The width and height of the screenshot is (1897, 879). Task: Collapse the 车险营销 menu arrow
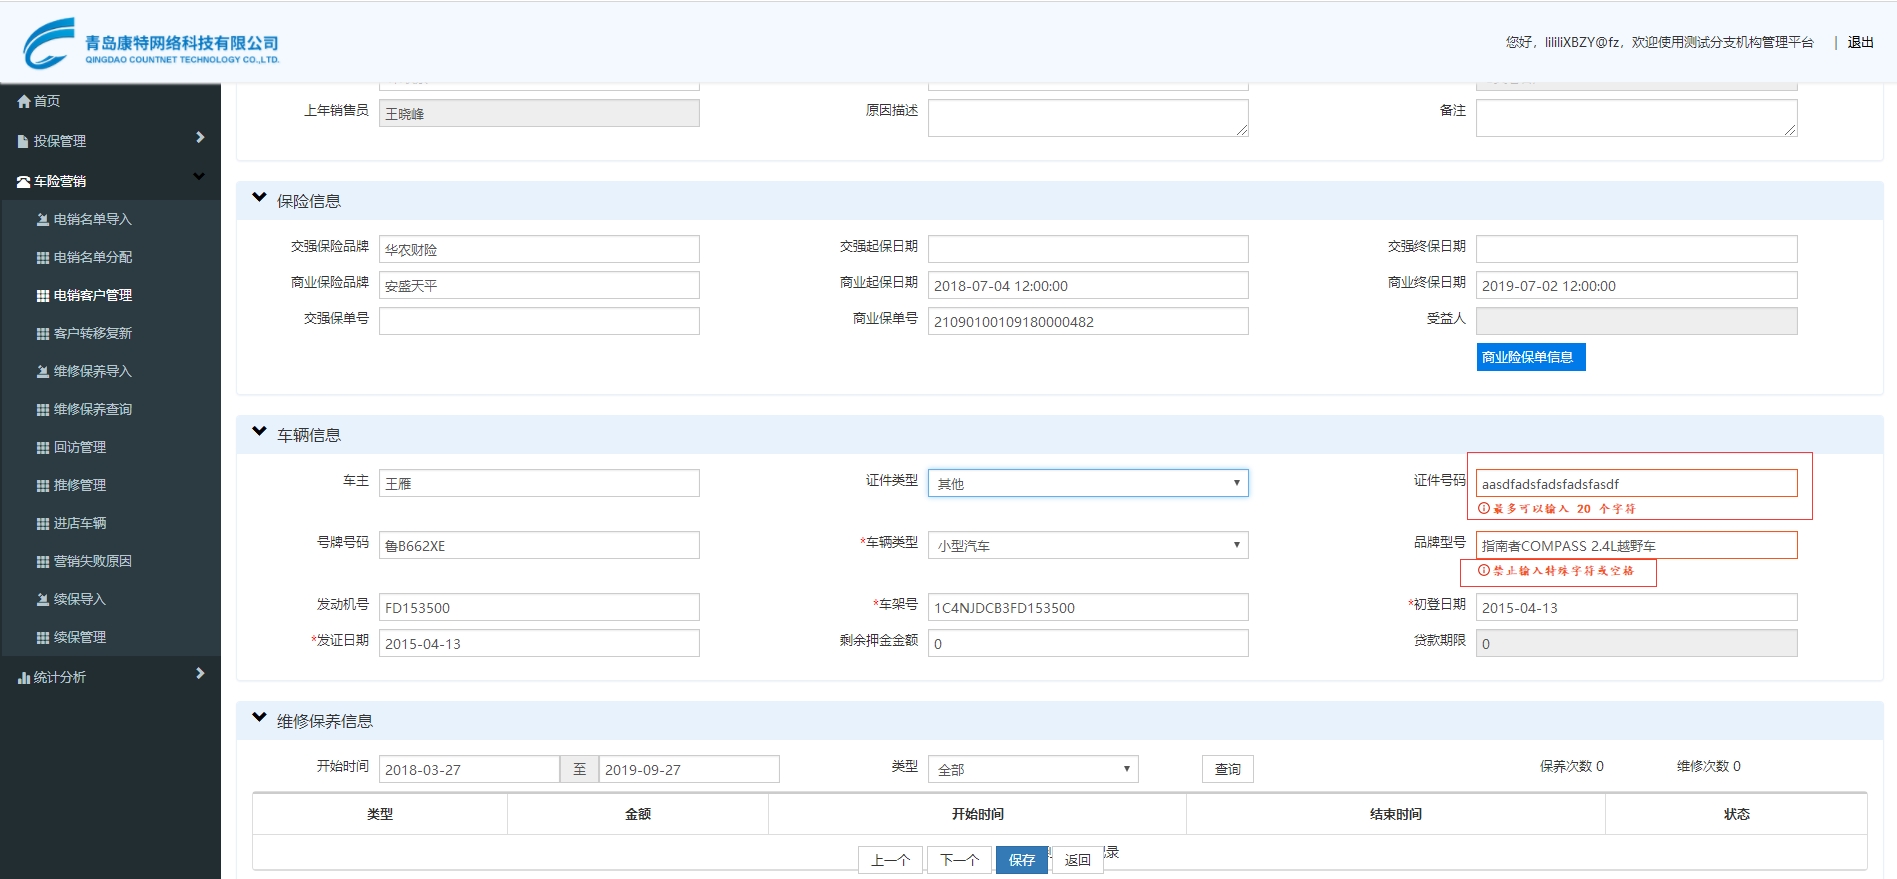point(199,177)
